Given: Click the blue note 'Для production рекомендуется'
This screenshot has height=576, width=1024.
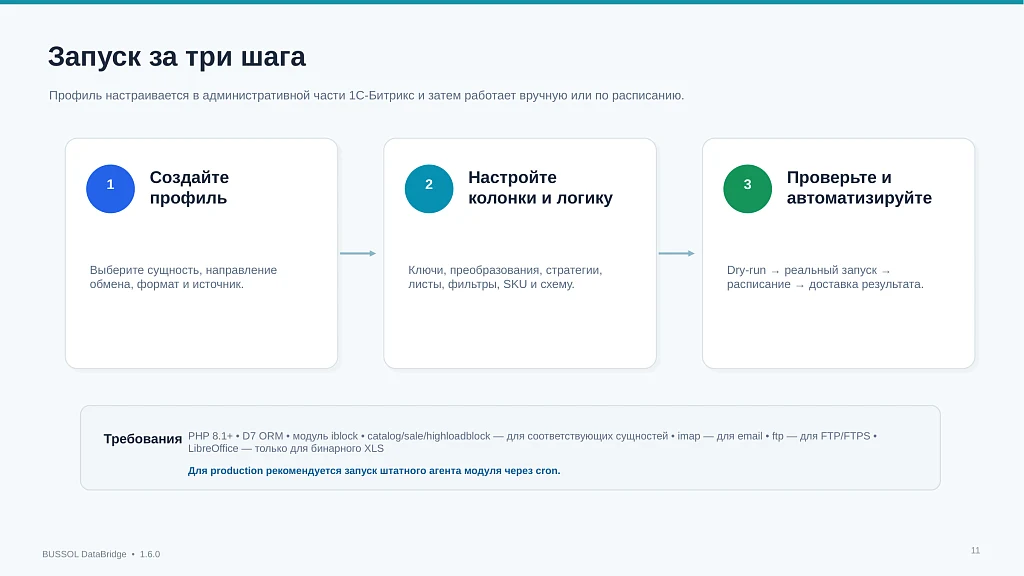Looking at the screenshot, I should coord(374,471).
